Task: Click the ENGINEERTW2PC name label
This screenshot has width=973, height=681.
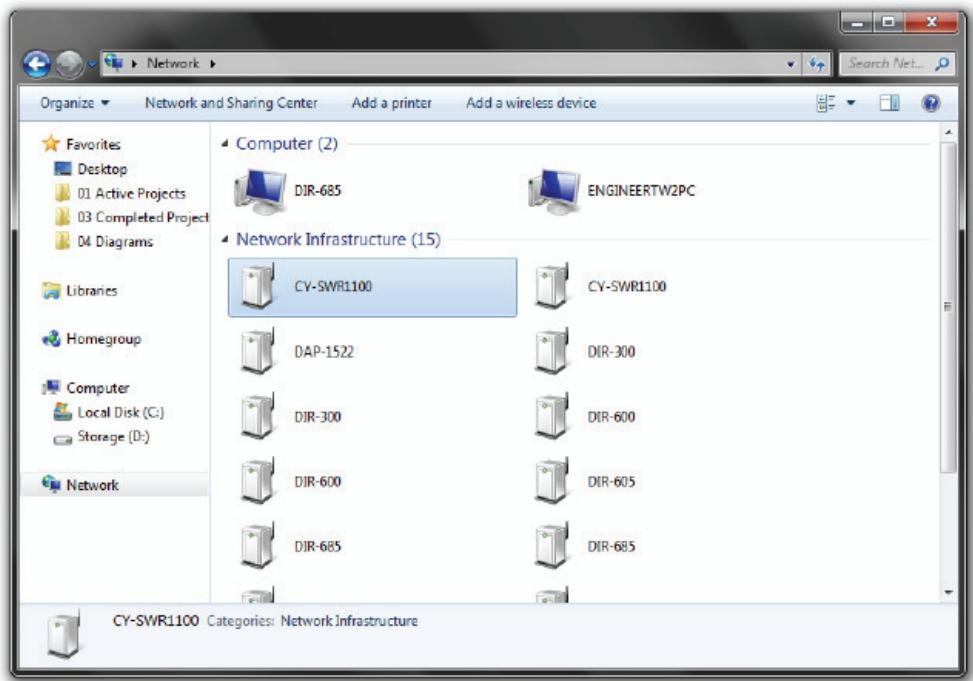Action: coord(641,191)
